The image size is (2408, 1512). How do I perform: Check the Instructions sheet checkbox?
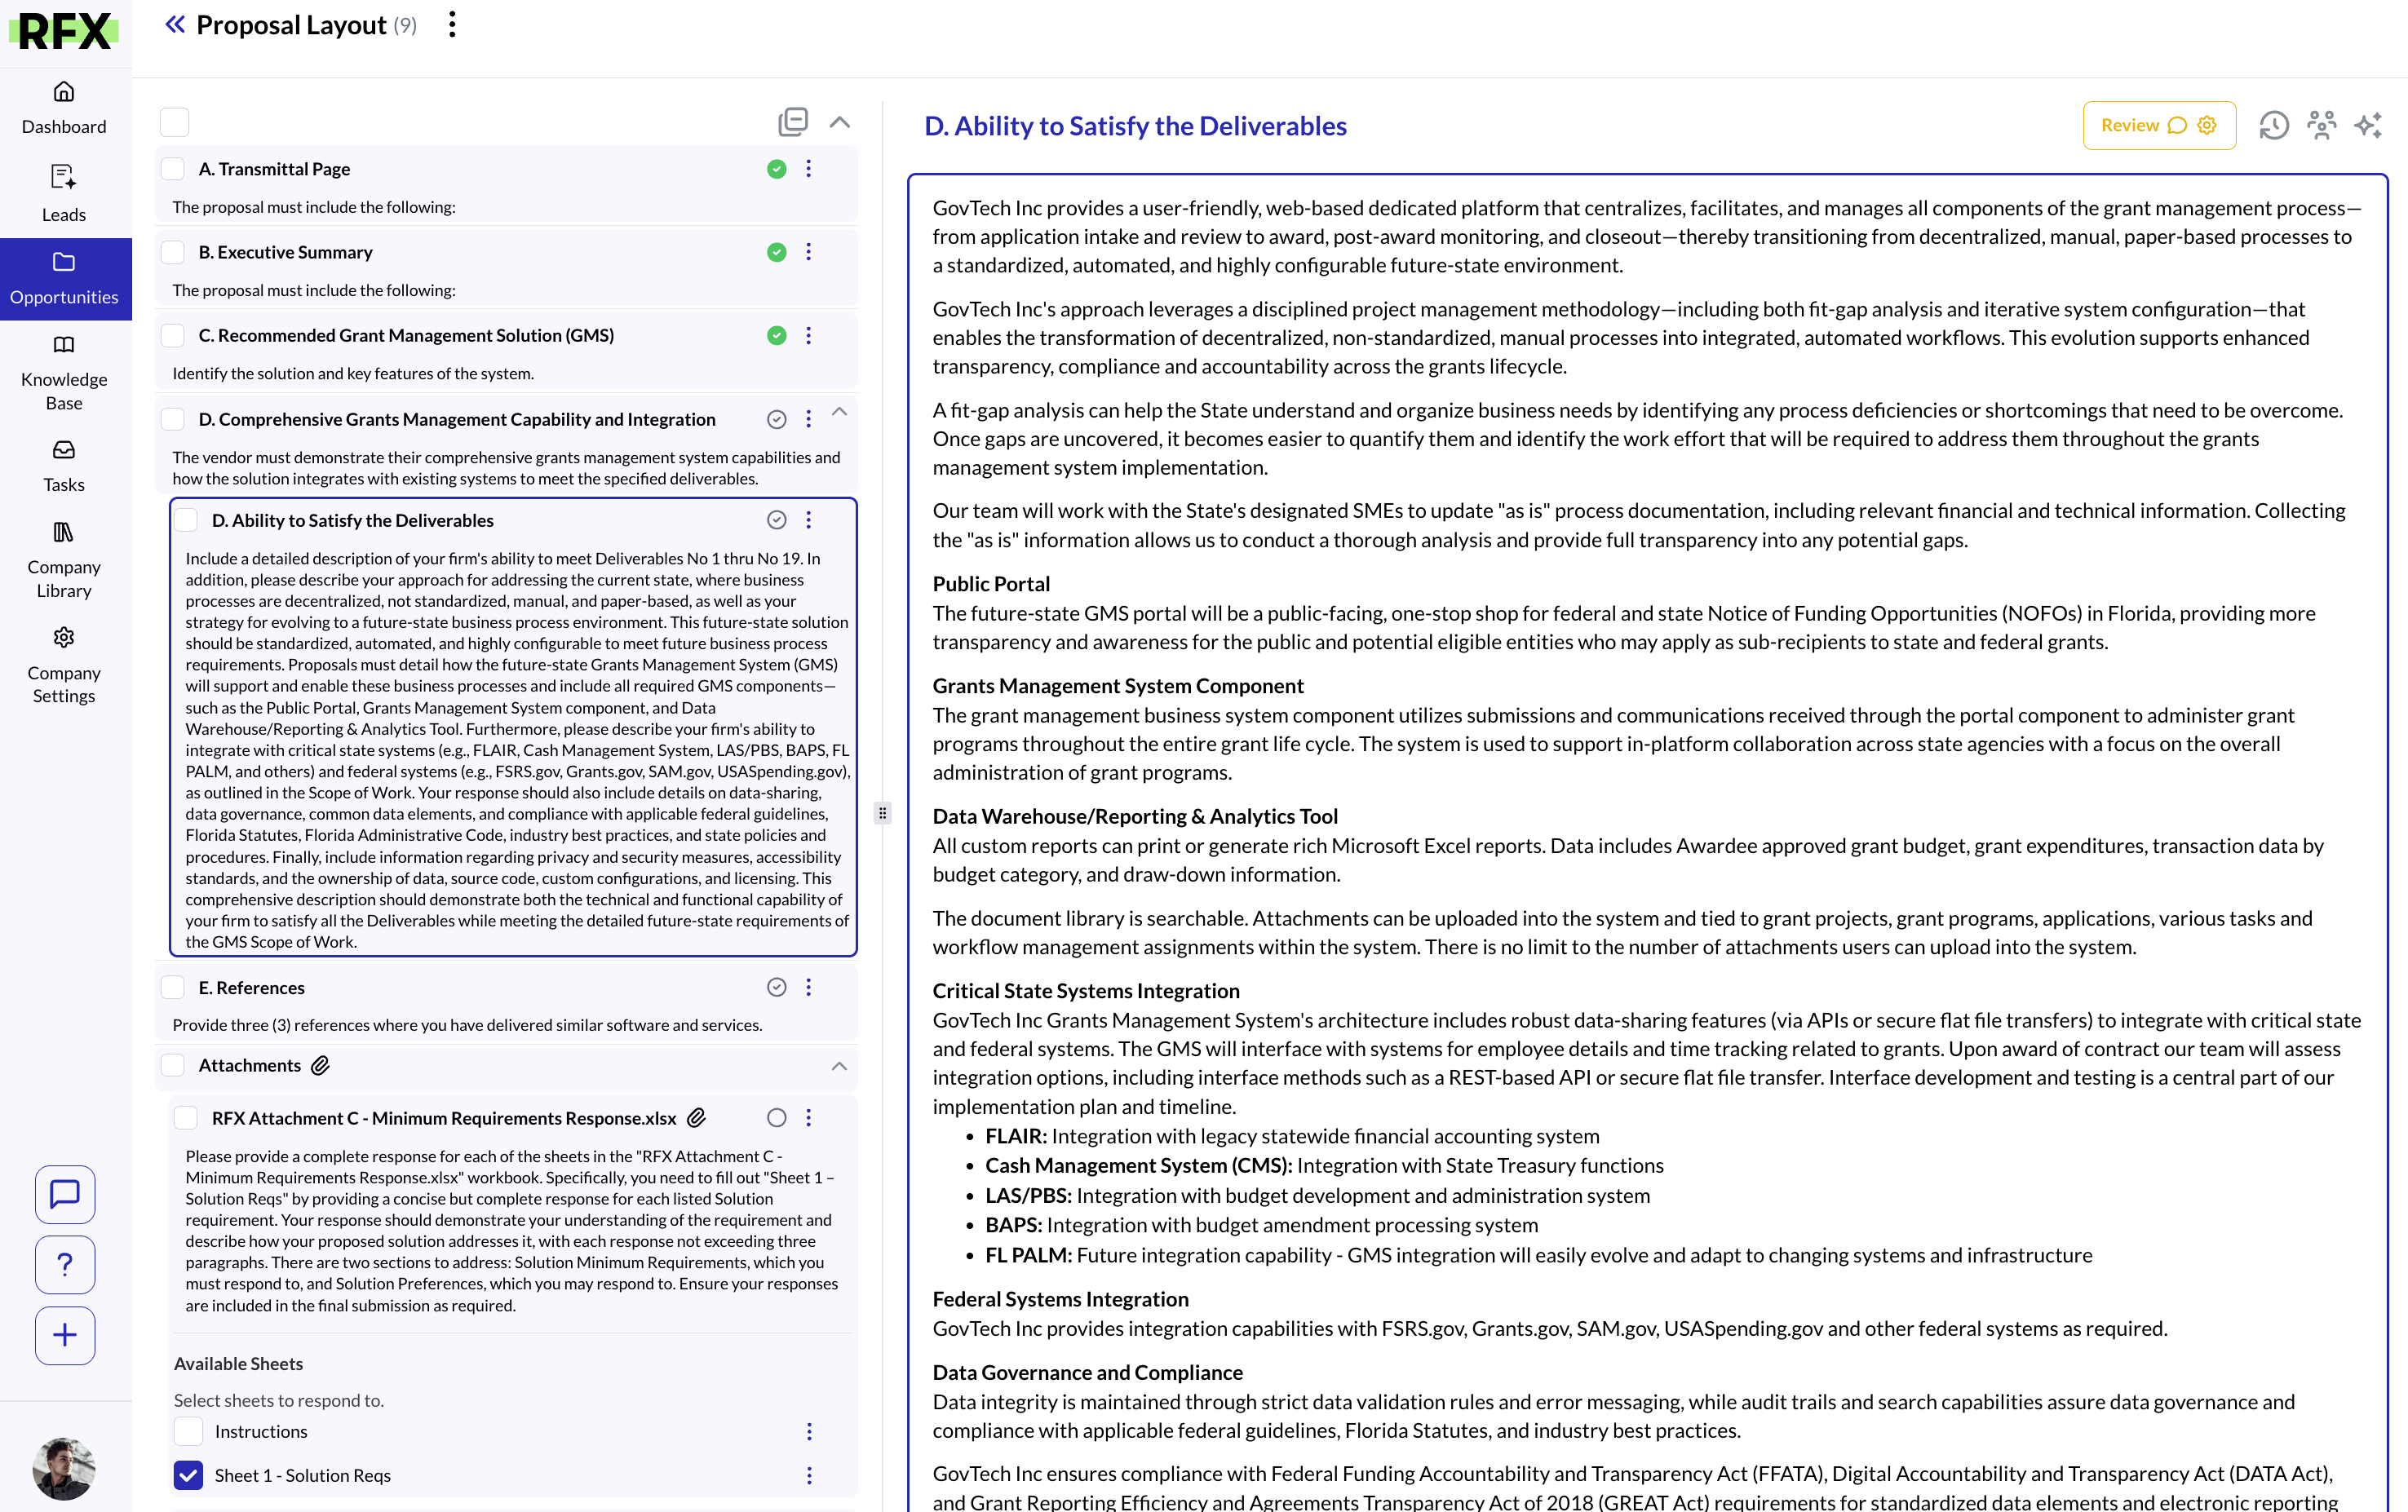tap(188, 1431)
